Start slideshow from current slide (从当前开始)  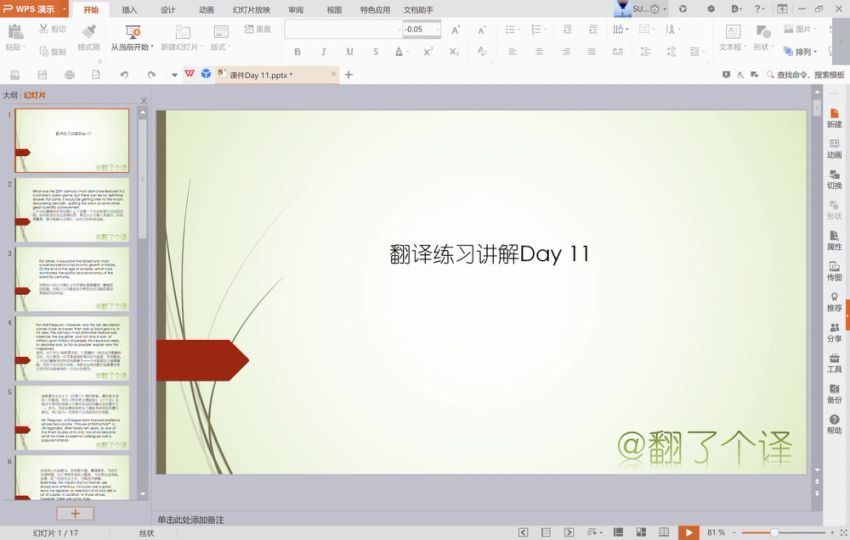tap(132, 37)
